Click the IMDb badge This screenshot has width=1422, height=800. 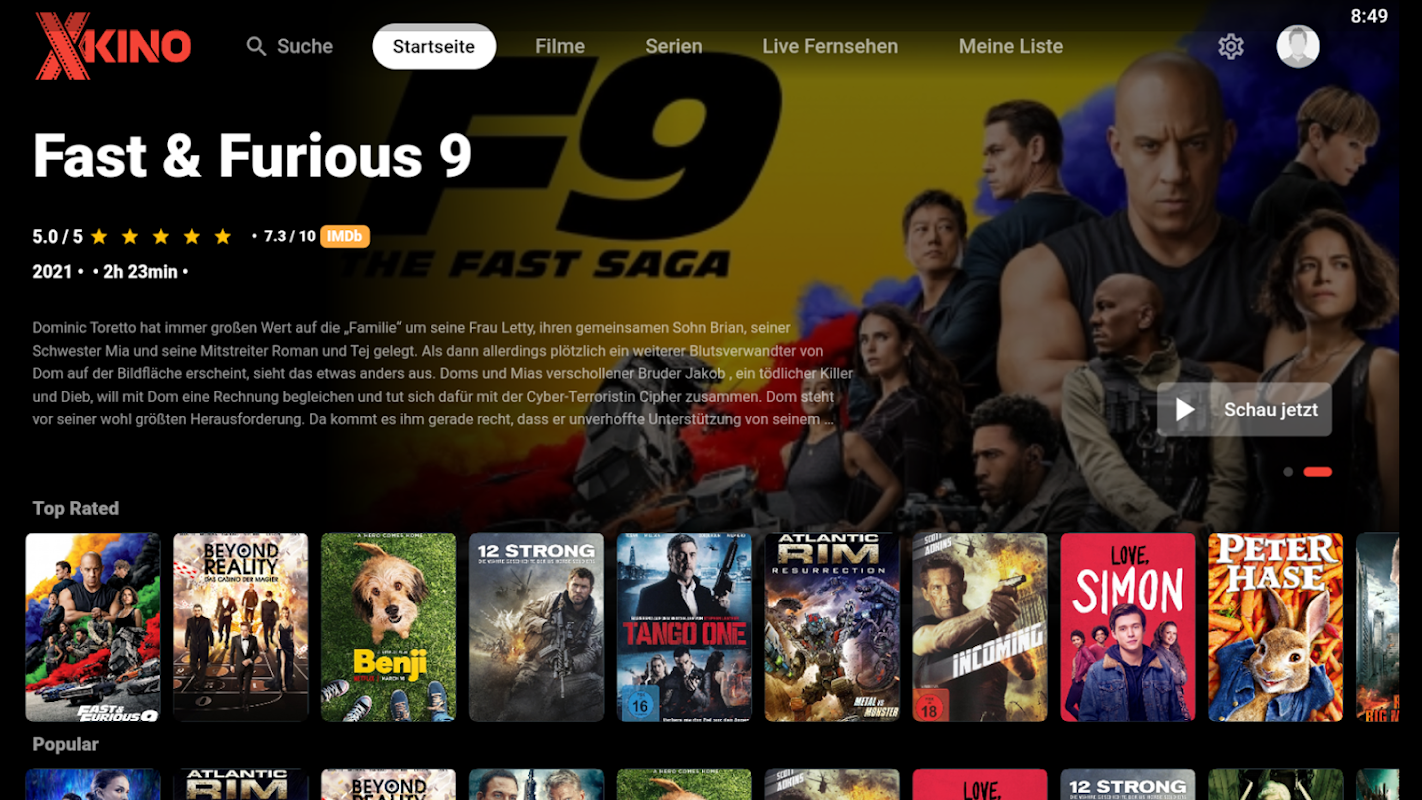click(345, 236)
